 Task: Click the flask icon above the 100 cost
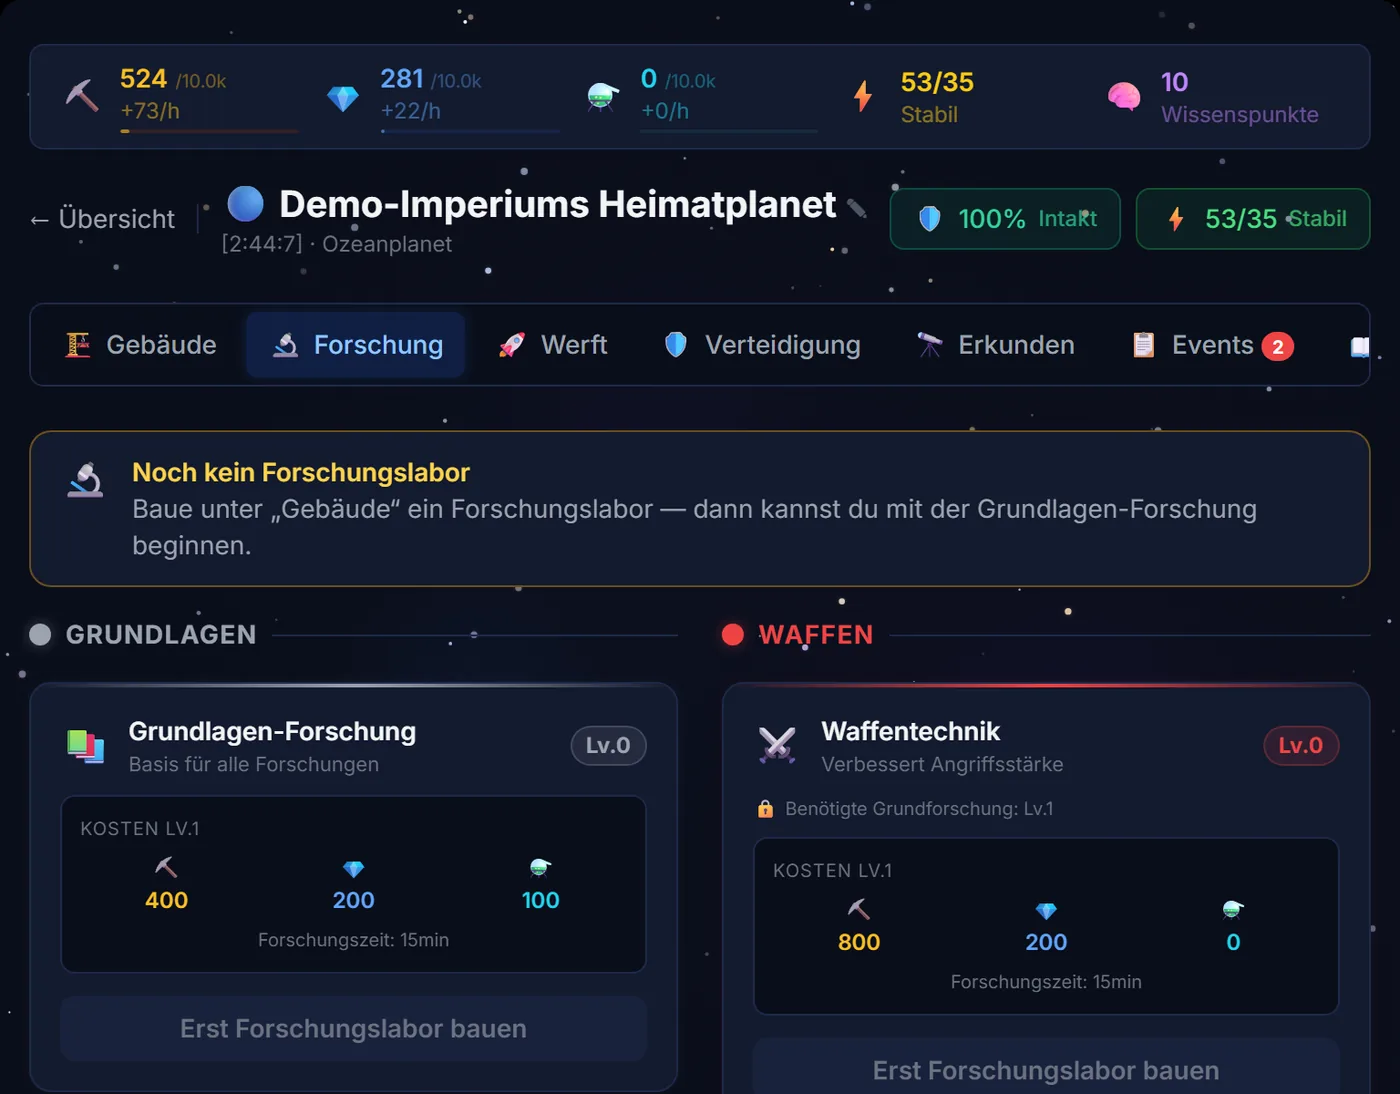point(540,867)
